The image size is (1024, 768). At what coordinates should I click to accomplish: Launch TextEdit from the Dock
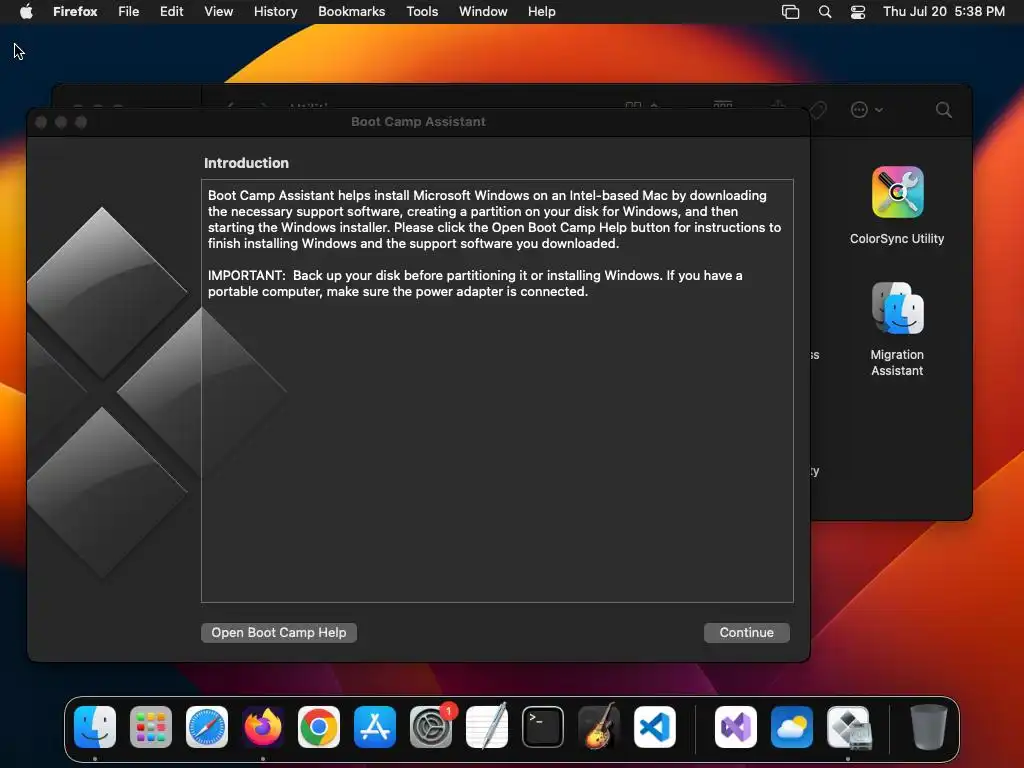pos(487,727)
